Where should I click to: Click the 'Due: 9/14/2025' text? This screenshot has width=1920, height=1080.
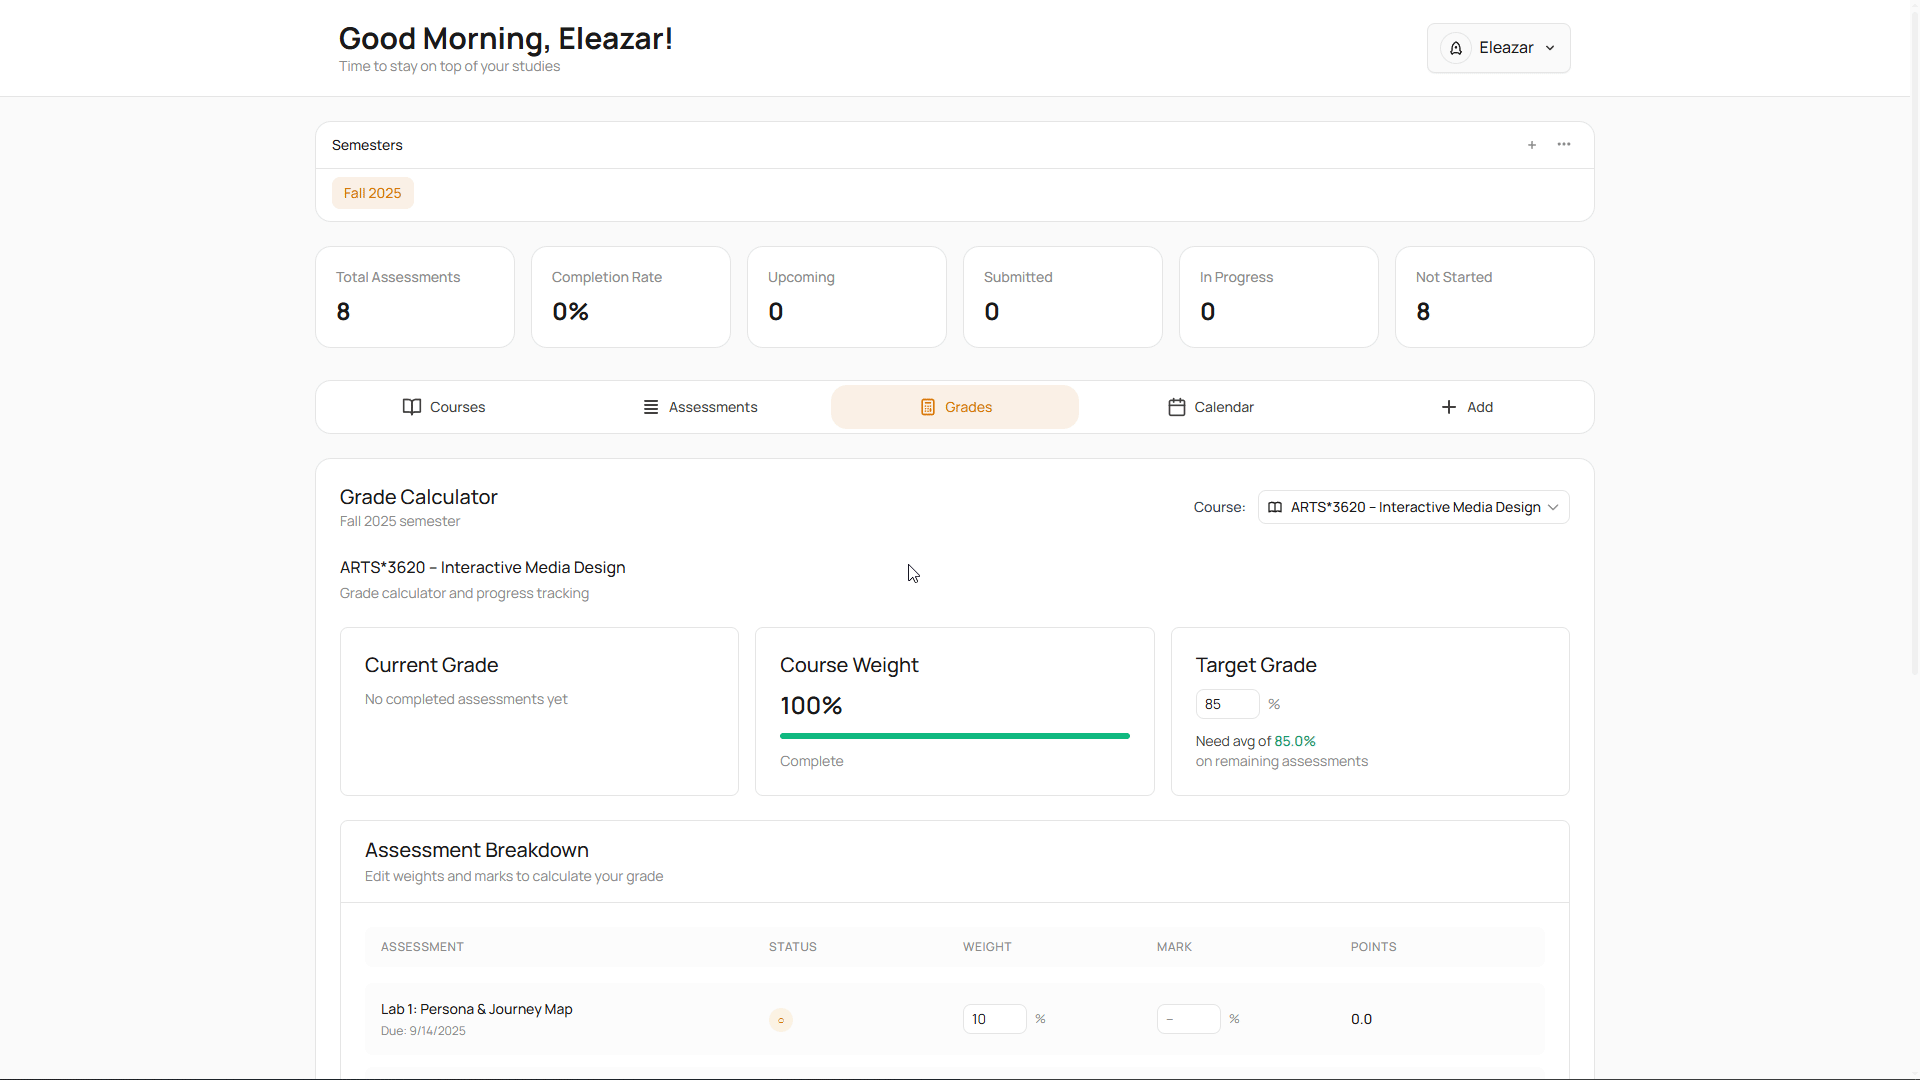click(423, 1031)
